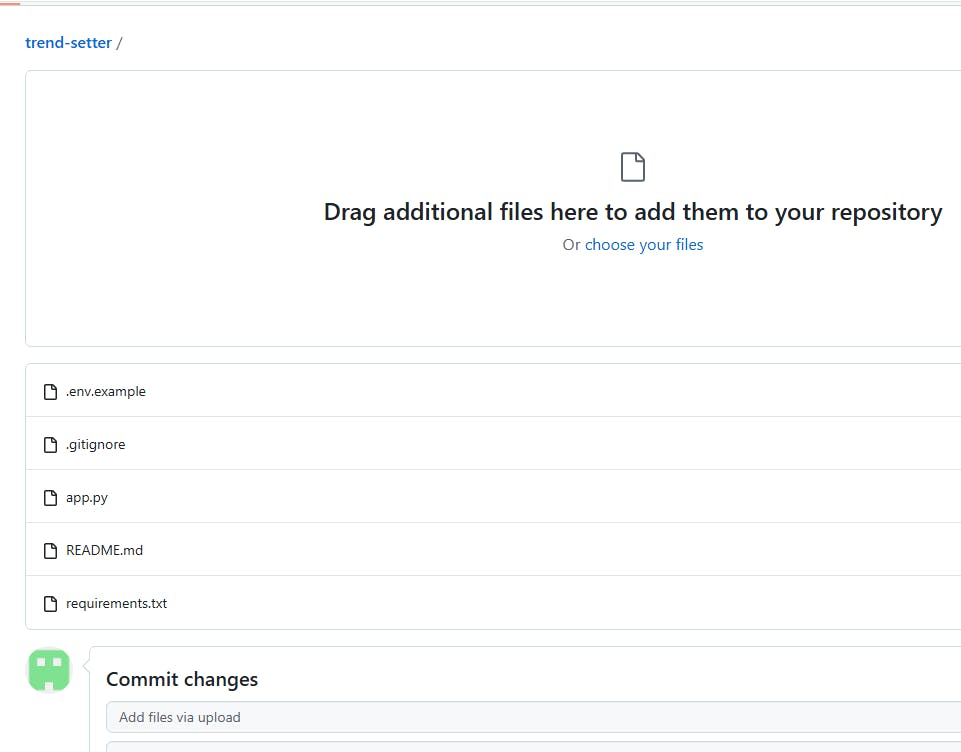Click the 'Drag additional files here' heading

tap(632, 212)
